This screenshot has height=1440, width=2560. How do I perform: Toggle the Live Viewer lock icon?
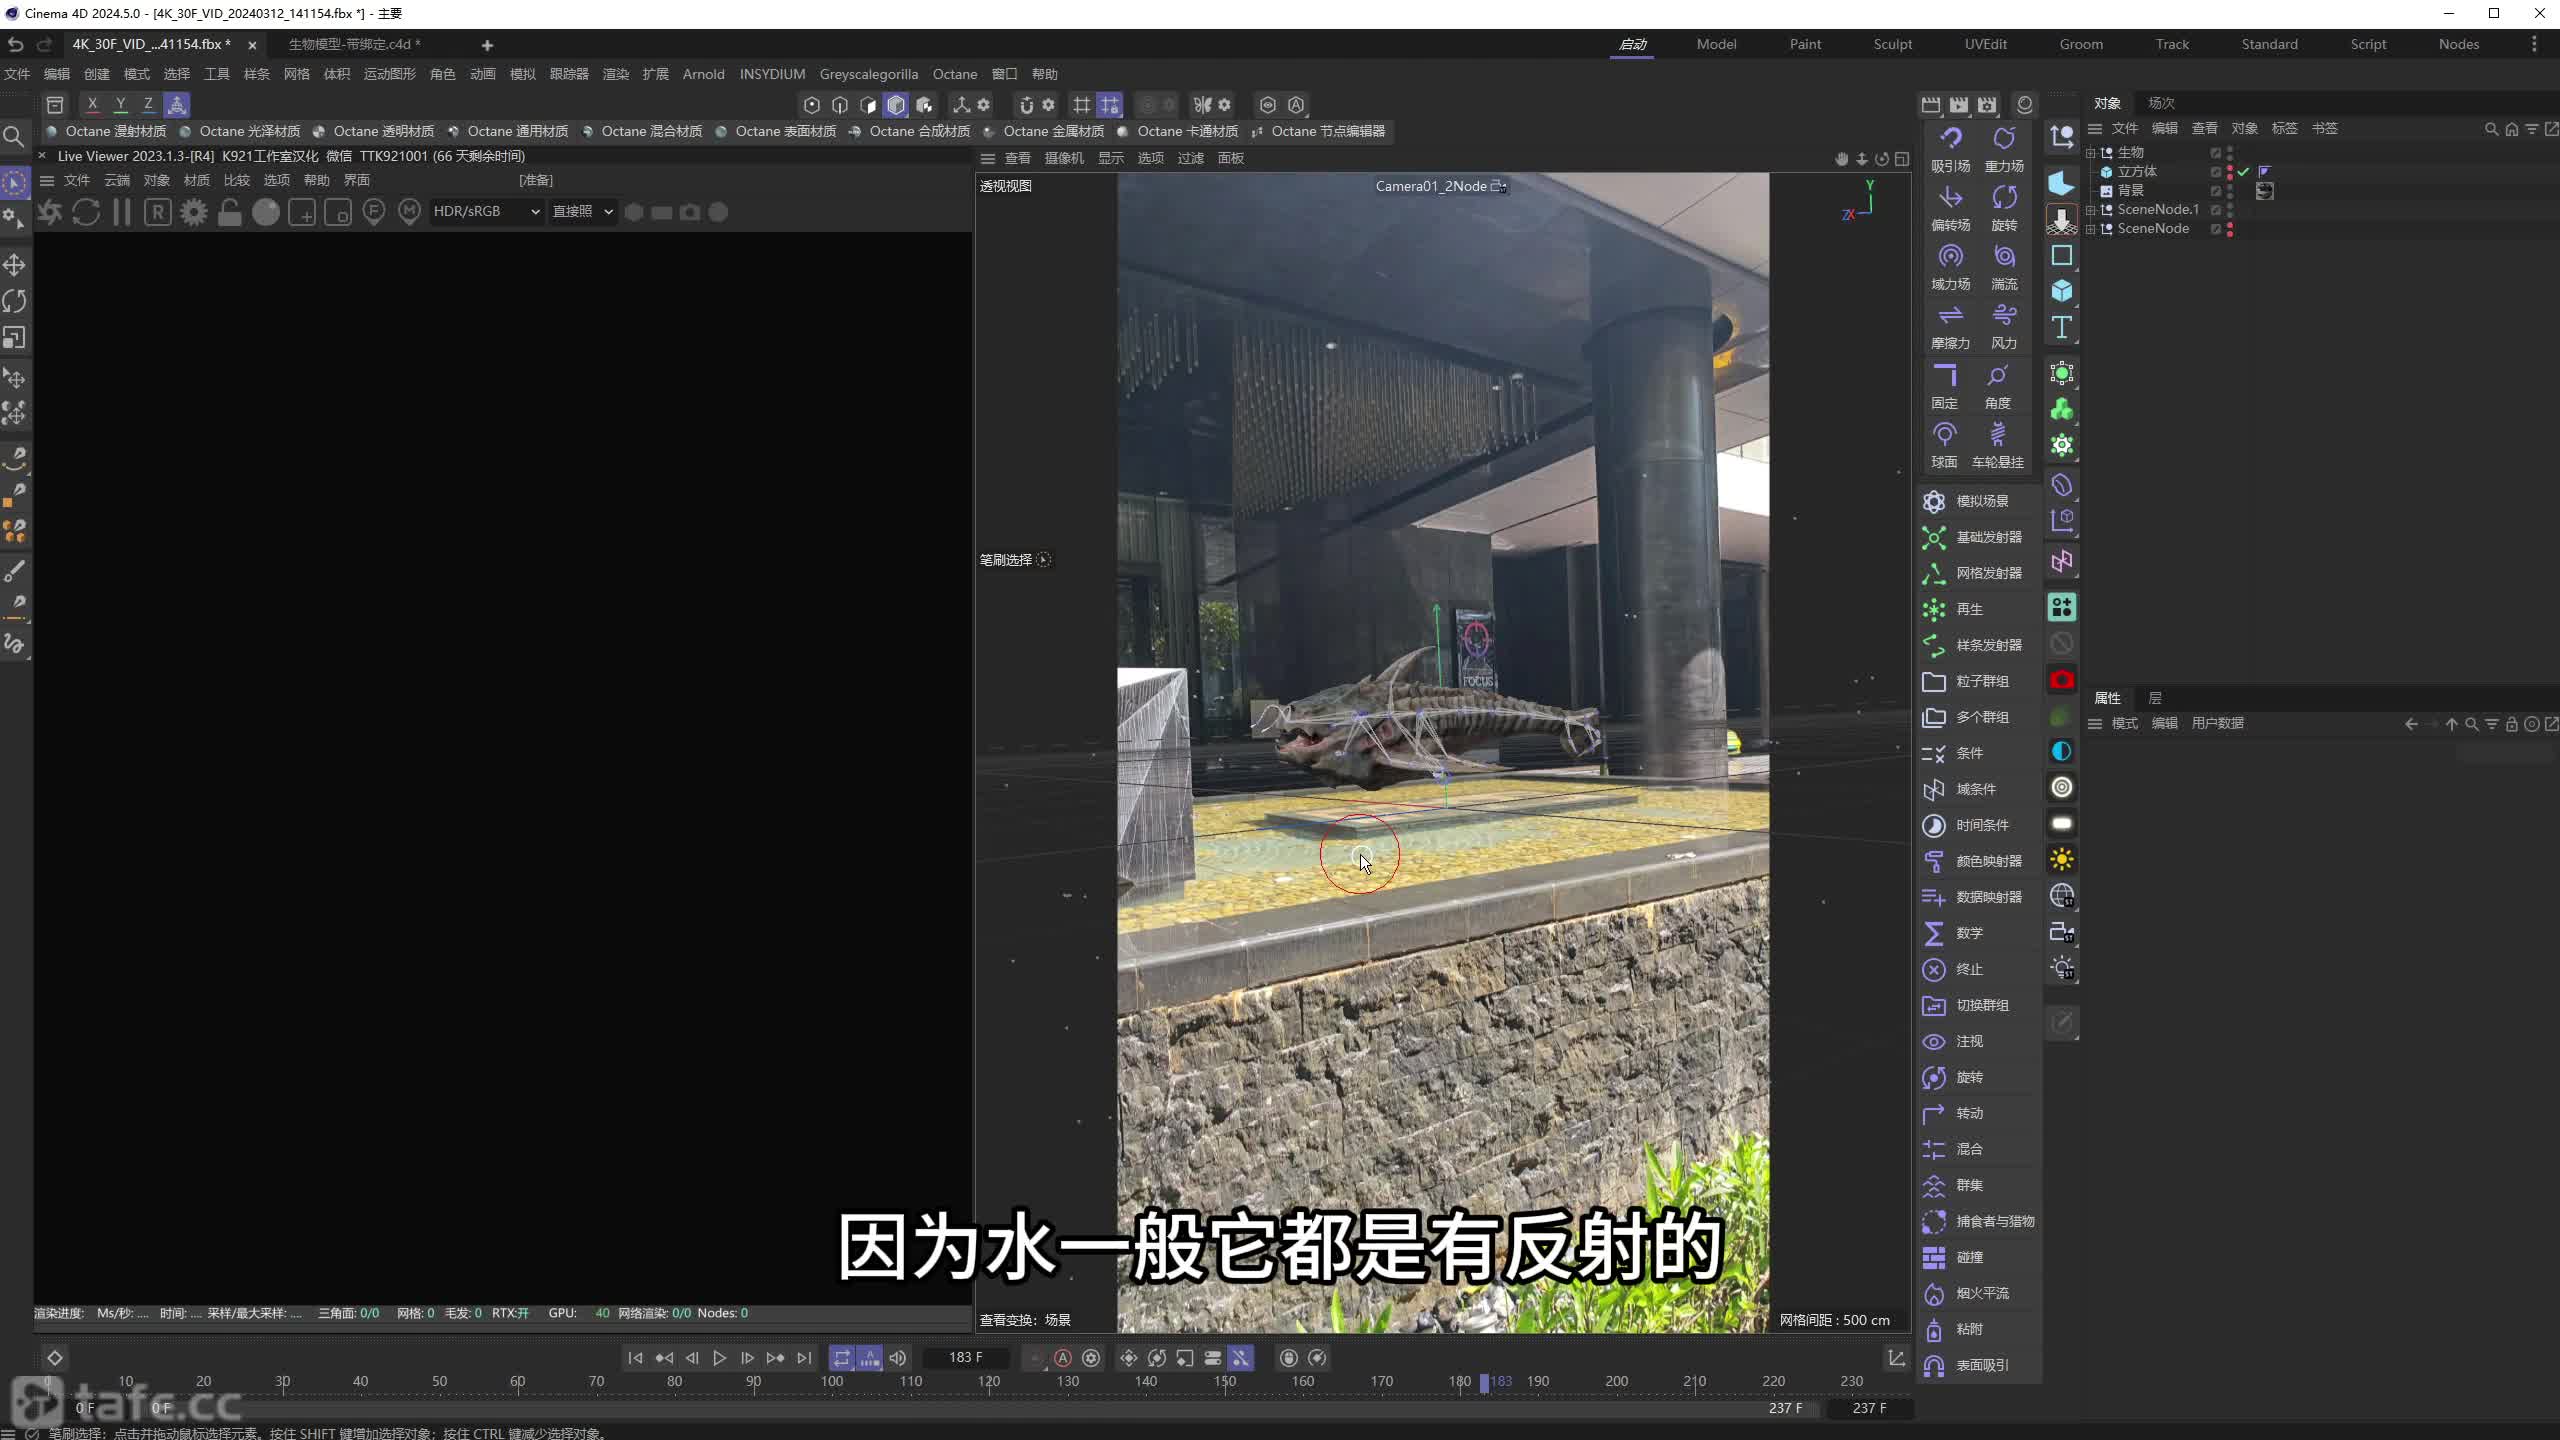(230, 212)
